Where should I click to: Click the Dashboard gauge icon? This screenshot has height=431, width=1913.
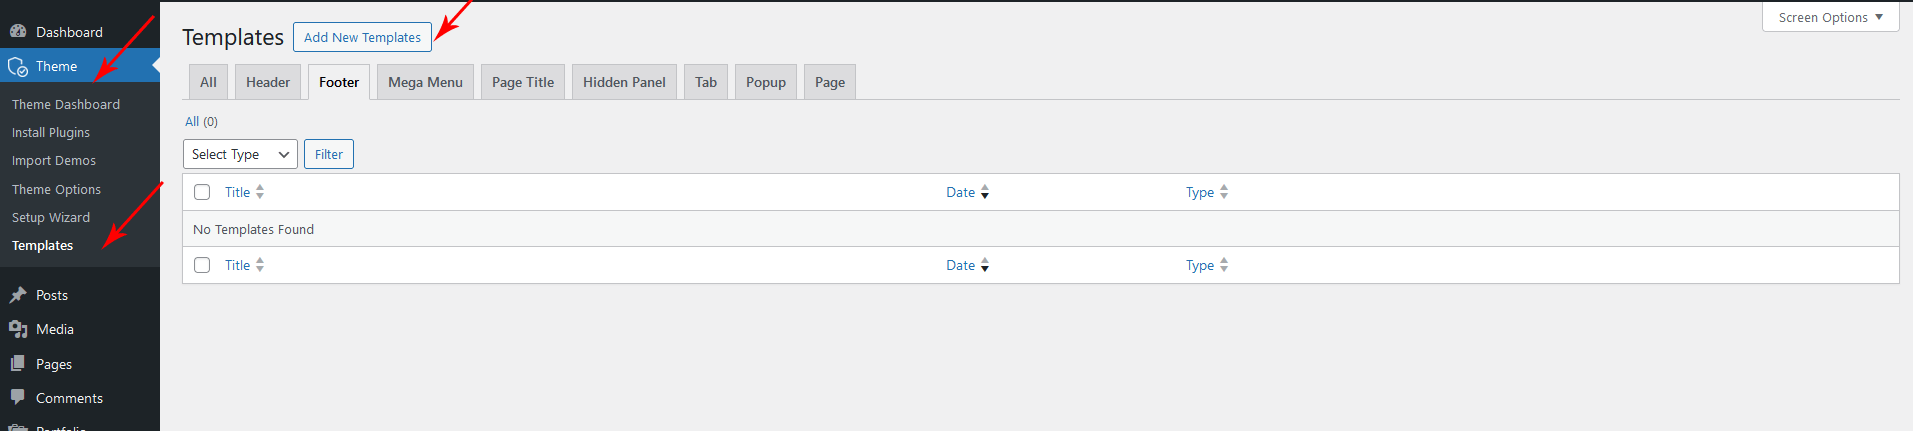coord(18,32)
